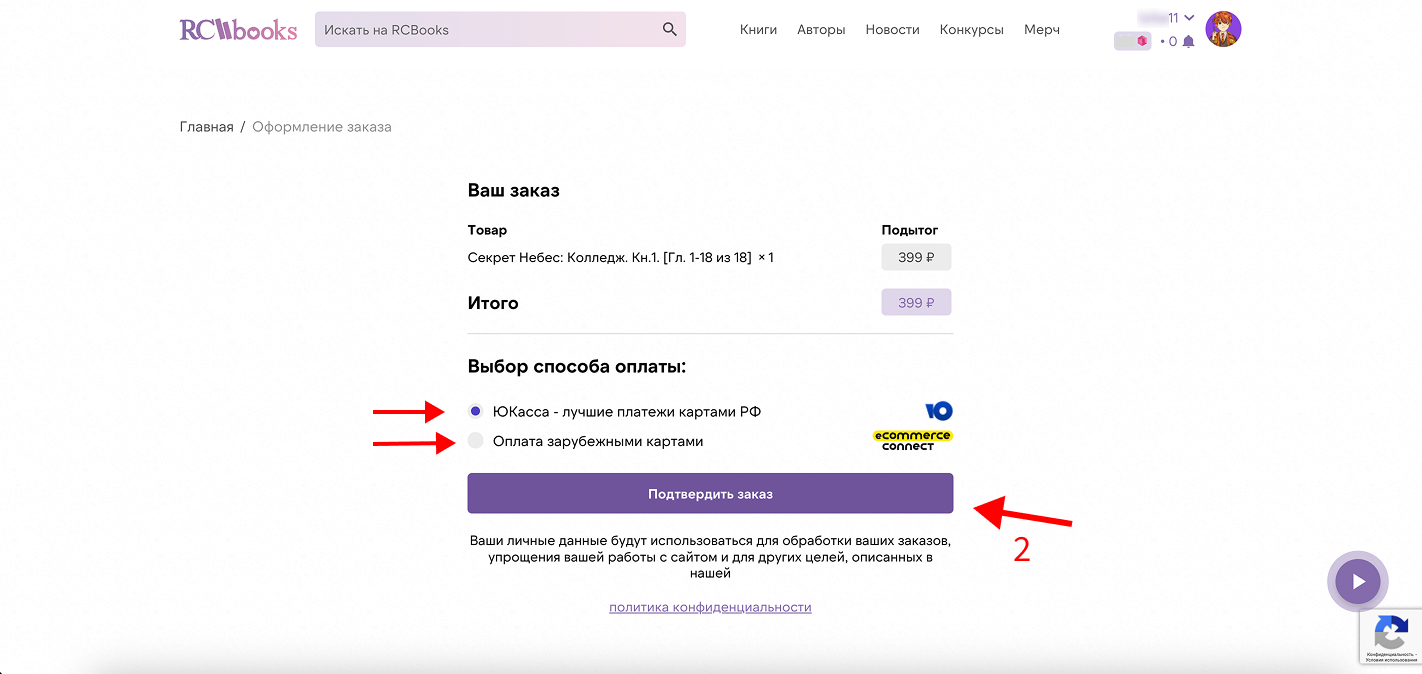The width and height of the screenshot is (1422, 674).
Task: Click the Искать на RCBooks search field
Action: [x=485, y=30]
